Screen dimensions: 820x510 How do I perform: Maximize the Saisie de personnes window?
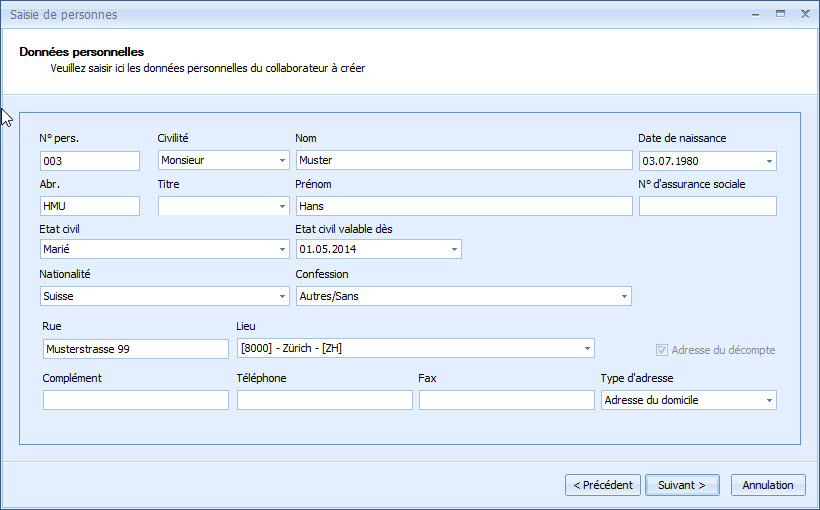[779, 14]
